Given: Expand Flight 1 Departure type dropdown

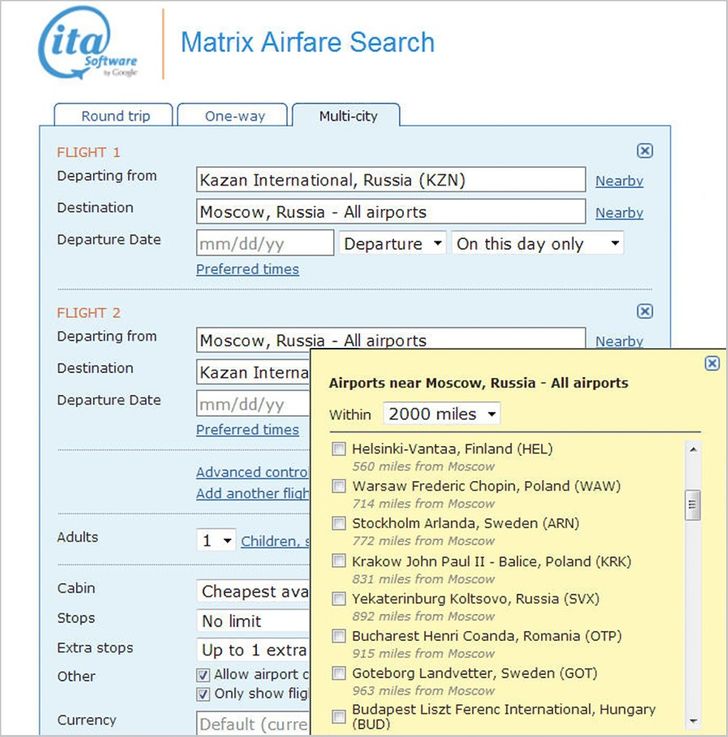Looking at the screenshot, I should coord(393,243).
